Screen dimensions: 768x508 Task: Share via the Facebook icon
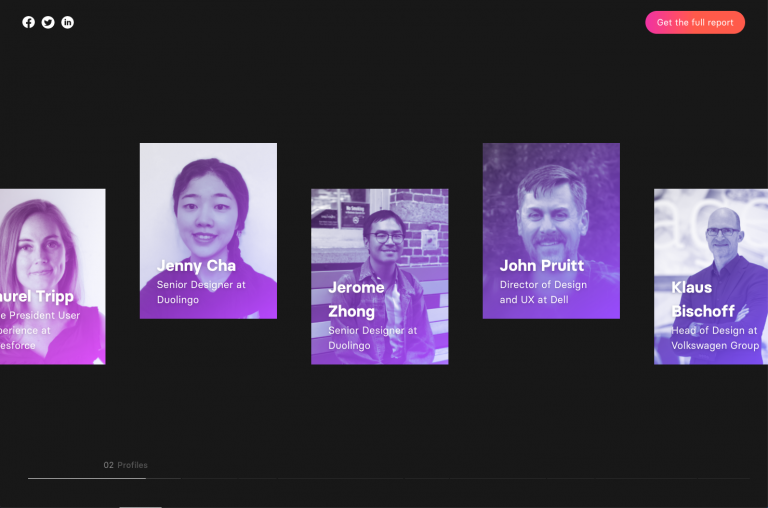coord(28,22)
